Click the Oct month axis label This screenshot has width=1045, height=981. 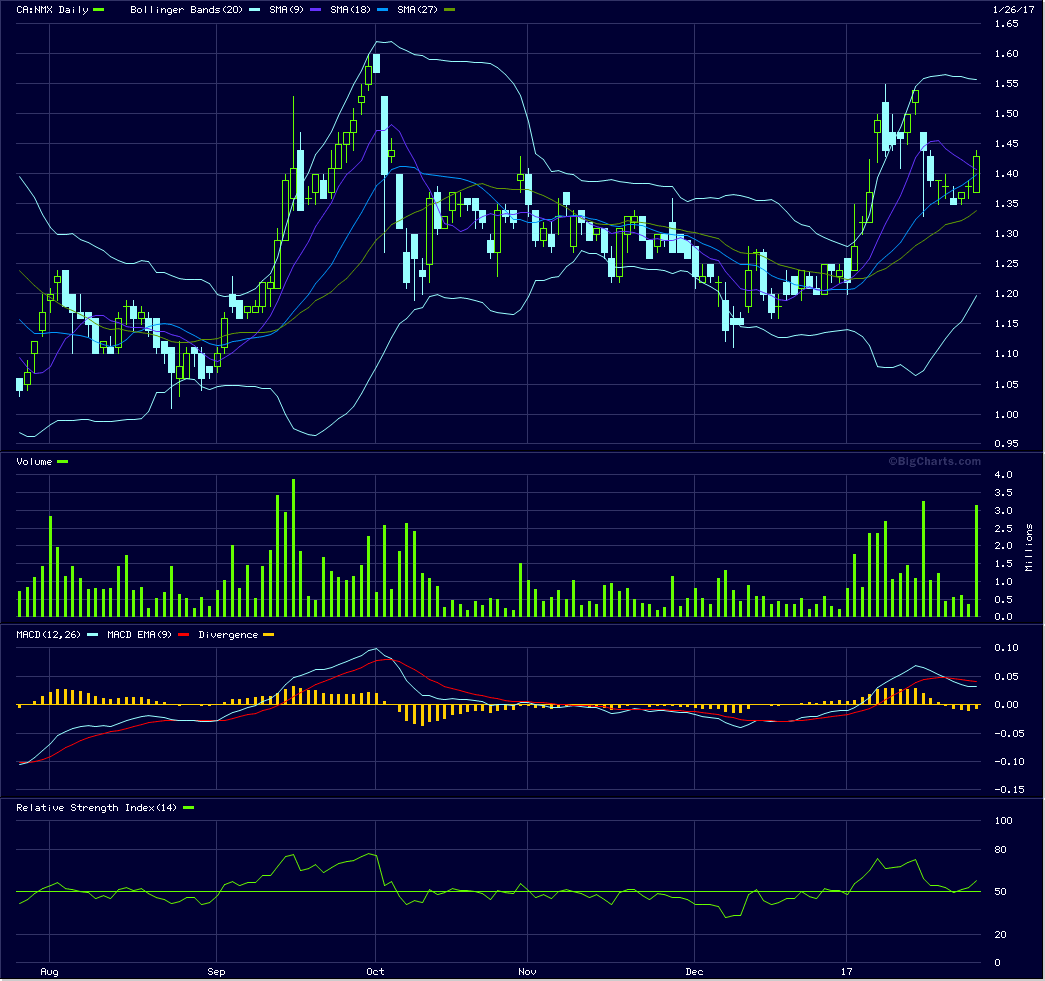tap(375, 972)
